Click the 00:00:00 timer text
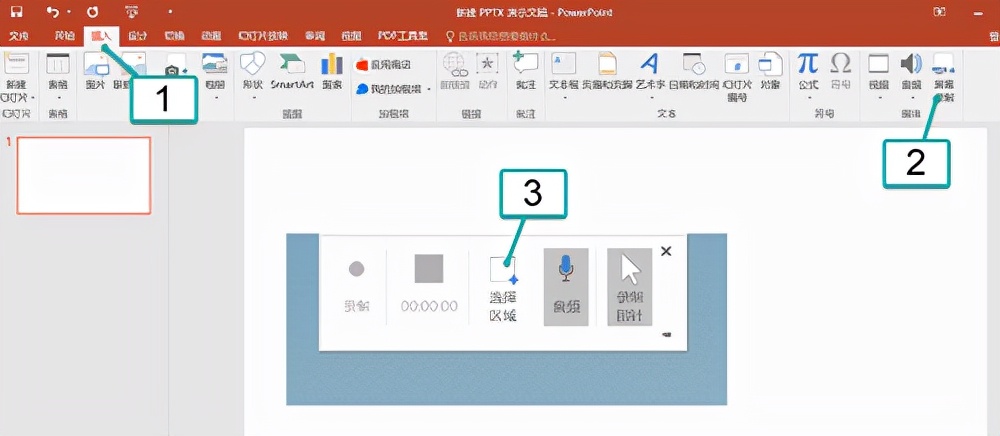Screen dimensions: 1000x436 tap(429, 307)
